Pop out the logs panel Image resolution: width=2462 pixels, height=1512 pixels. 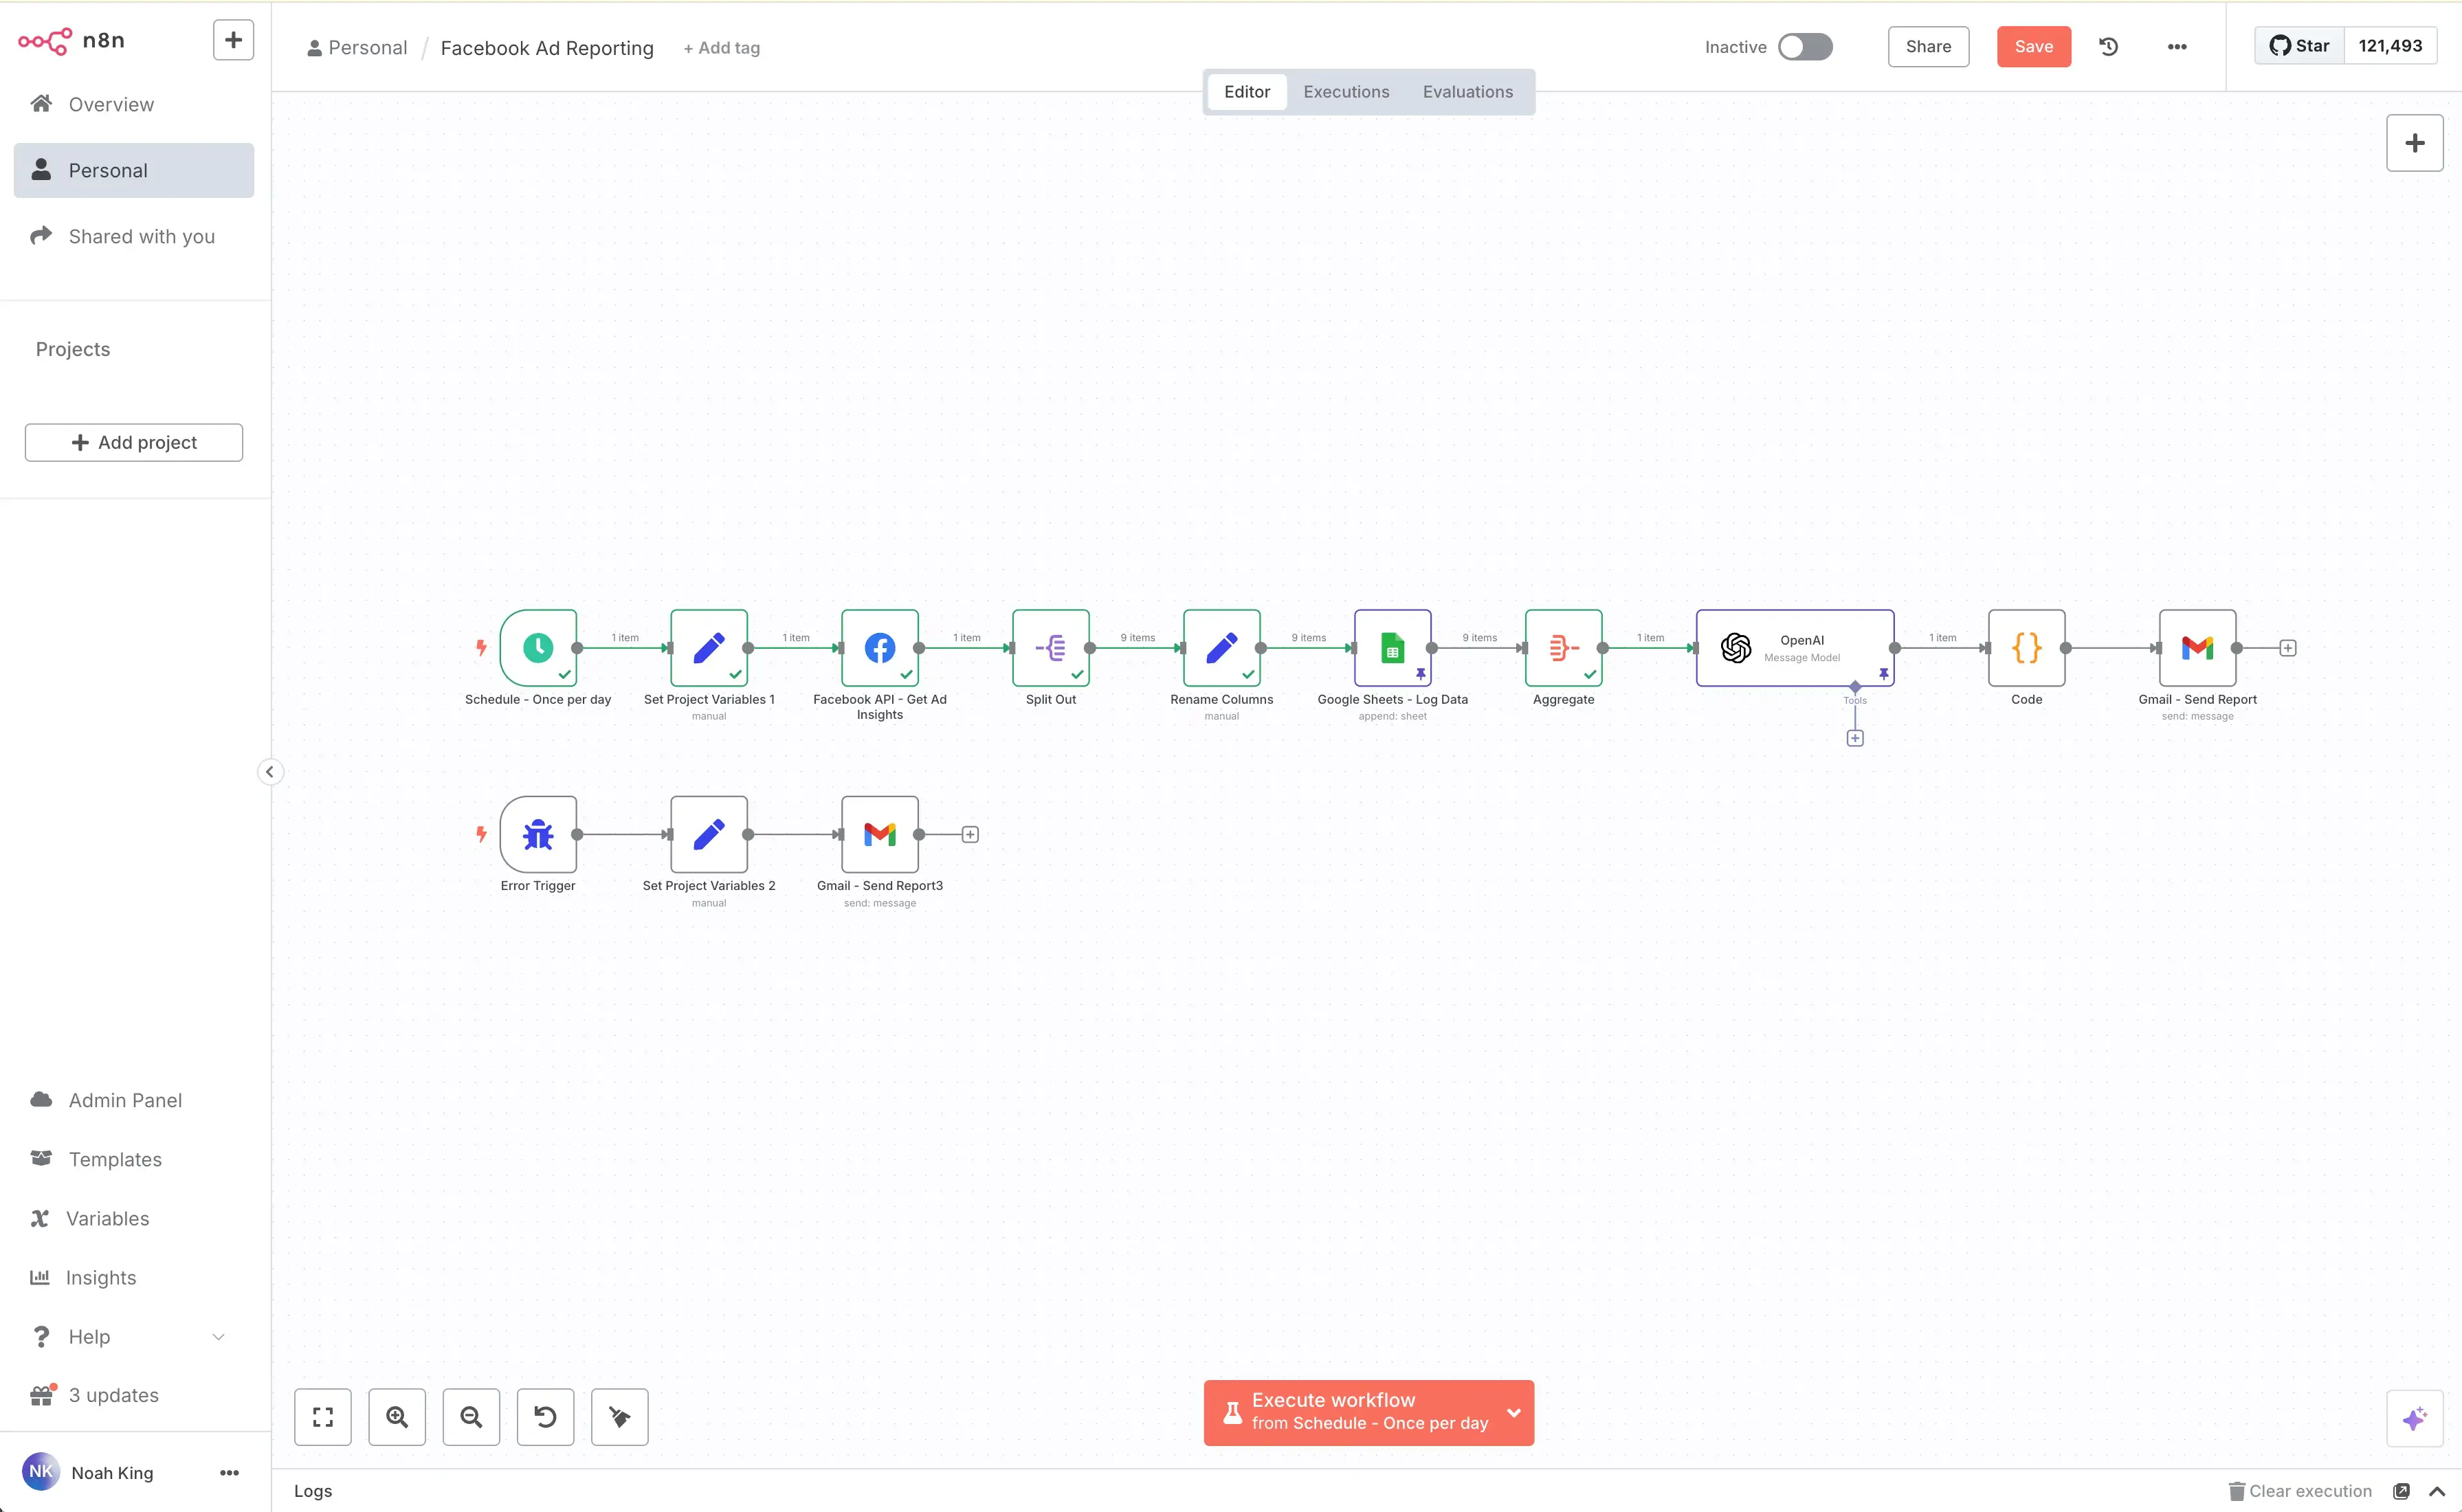point(2401,1491)
